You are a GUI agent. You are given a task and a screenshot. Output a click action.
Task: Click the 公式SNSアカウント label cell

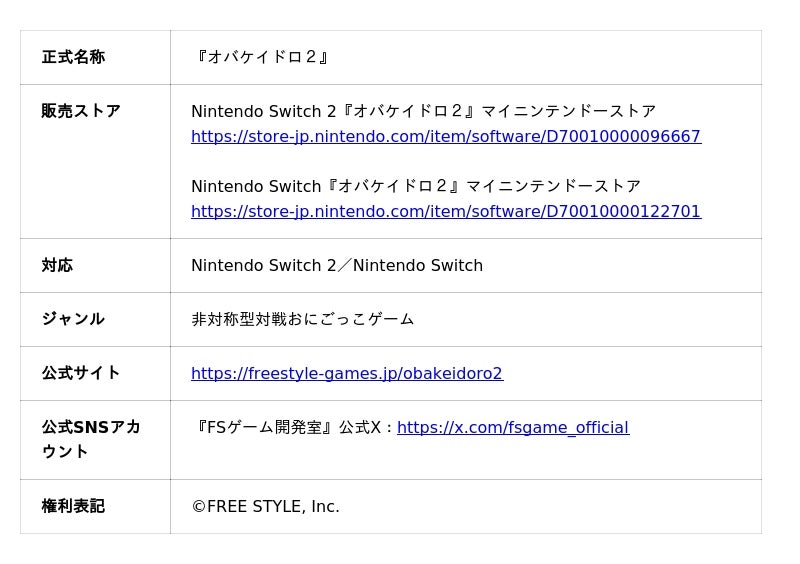coord(95,440)
